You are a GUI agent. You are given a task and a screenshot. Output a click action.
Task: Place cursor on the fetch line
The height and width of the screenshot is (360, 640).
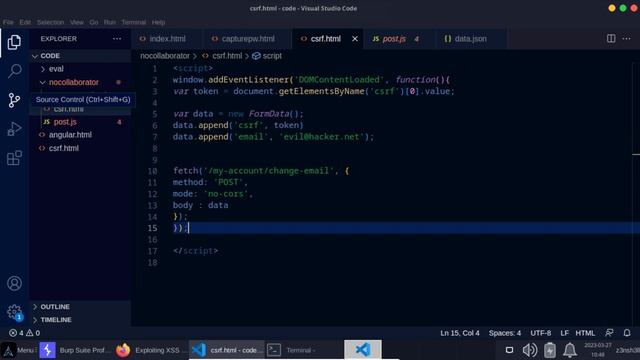pyautogui.click(x=261, y=171)
